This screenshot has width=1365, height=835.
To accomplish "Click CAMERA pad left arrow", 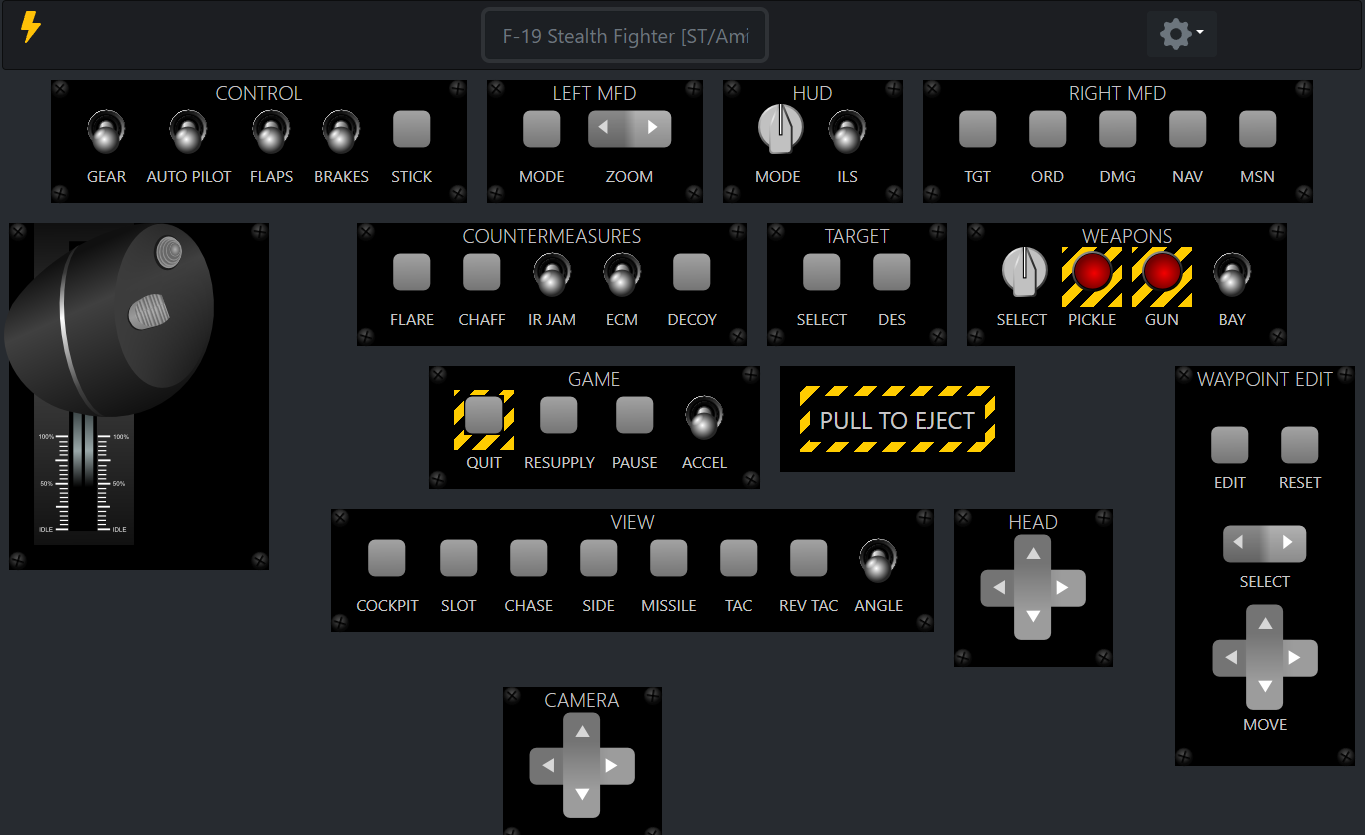I will coord(548,766).
